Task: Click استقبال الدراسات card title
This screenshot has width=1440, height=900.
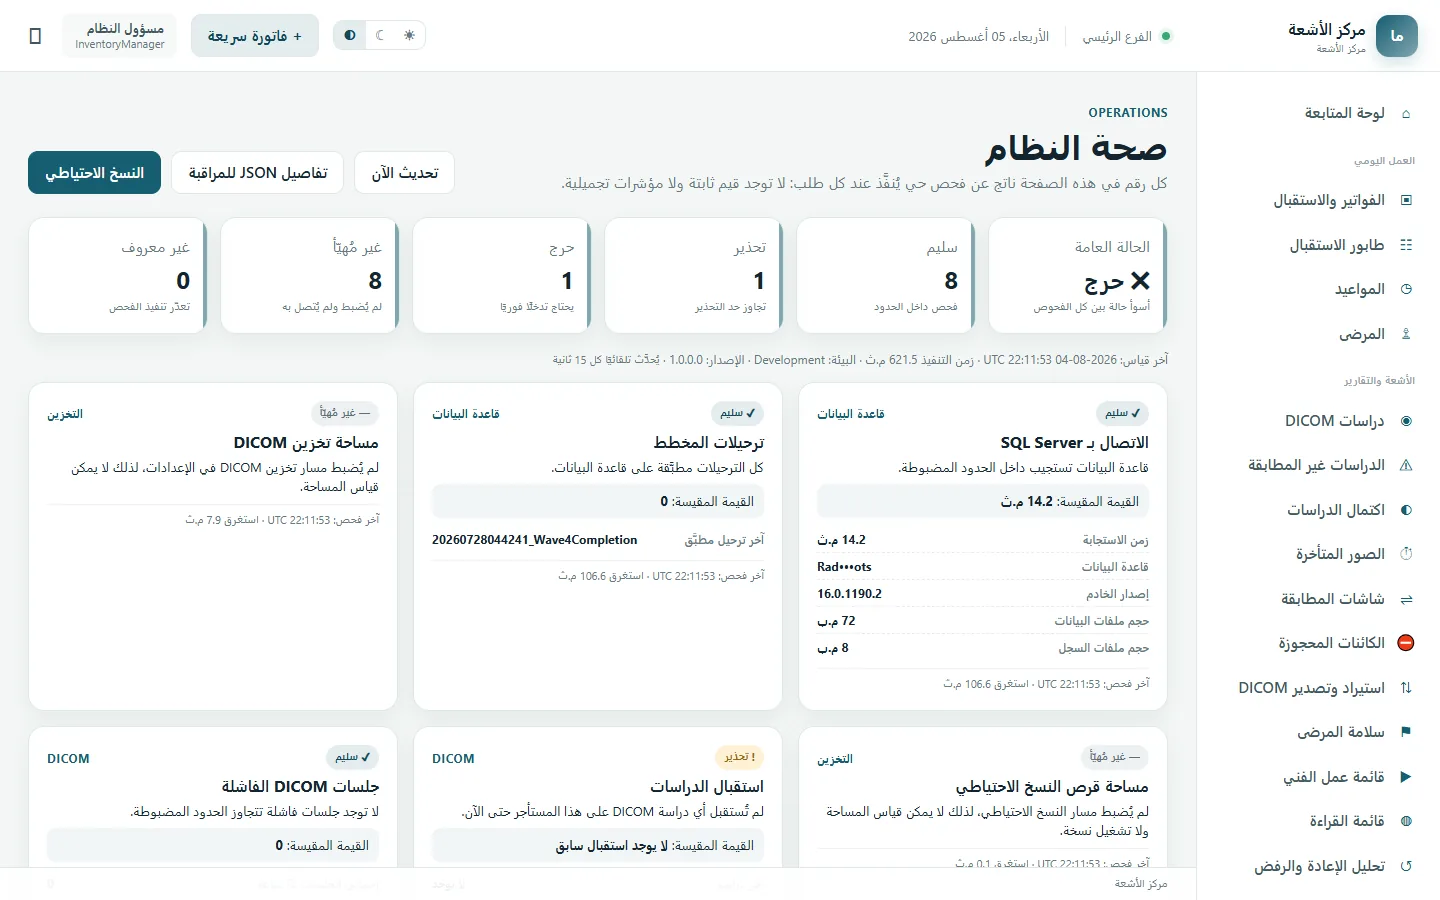Action: (707, 786)
